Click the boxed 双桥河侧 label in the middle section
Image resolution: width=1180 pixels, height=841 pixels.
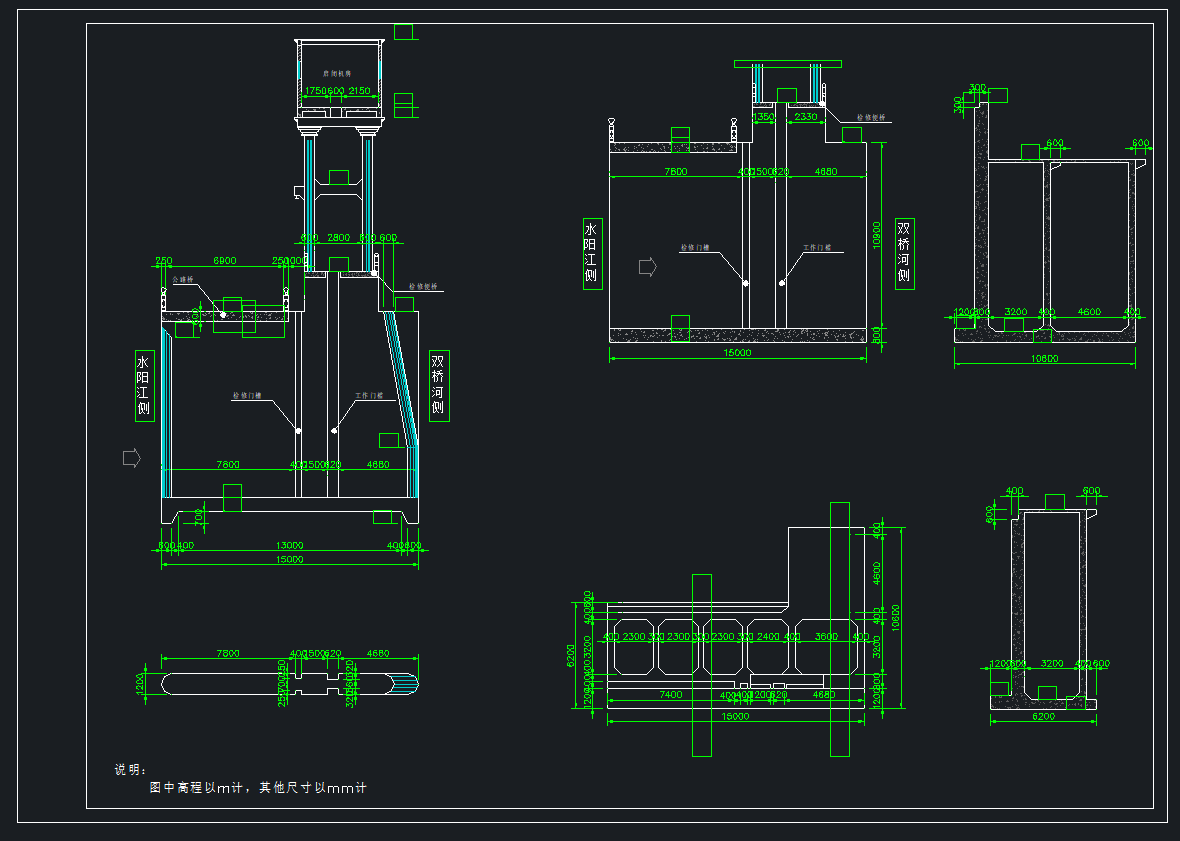[904, 254]
